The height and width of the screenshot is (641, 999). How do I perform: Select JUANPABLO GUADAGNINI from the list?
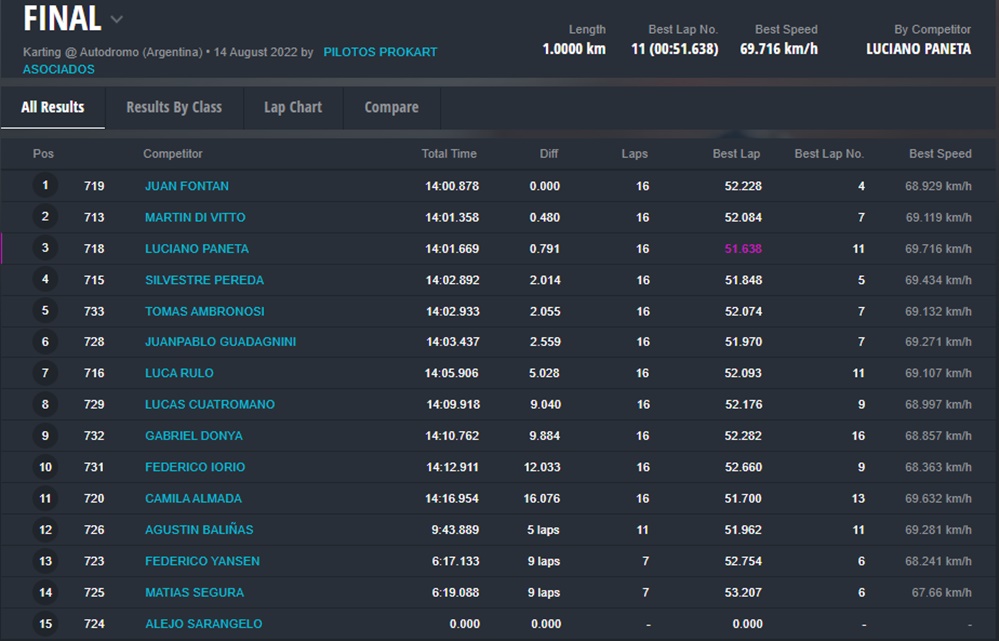coord(220,342)
